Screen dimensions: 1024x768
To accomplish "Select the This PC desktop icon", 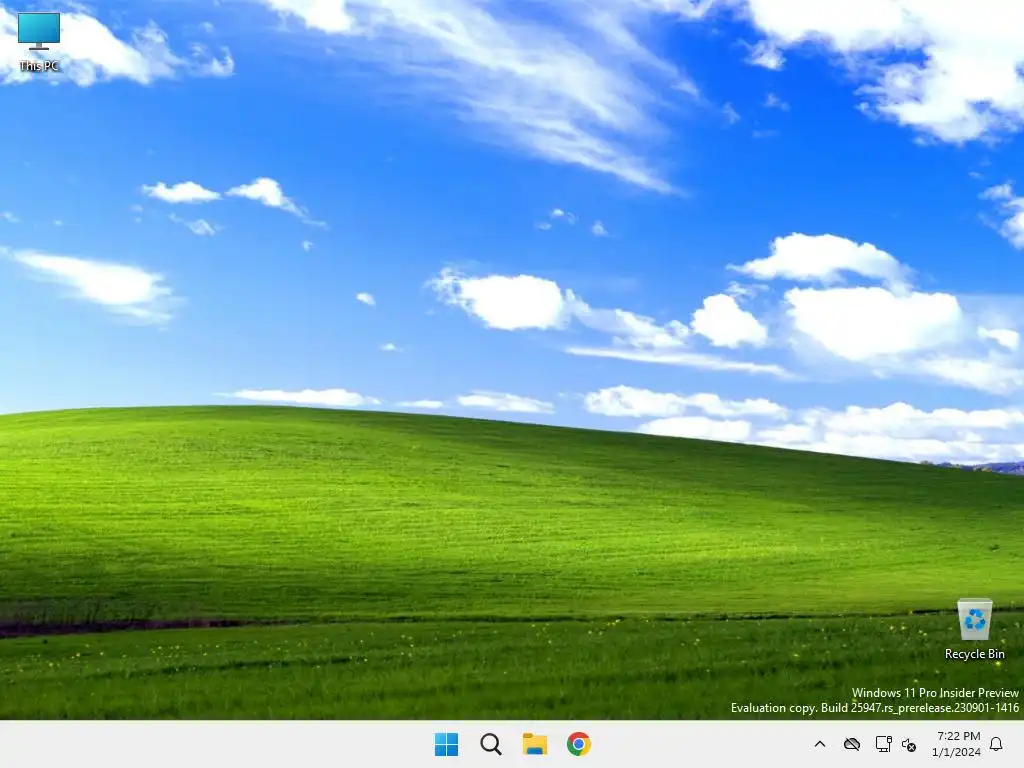I will (x=39, y=42).
